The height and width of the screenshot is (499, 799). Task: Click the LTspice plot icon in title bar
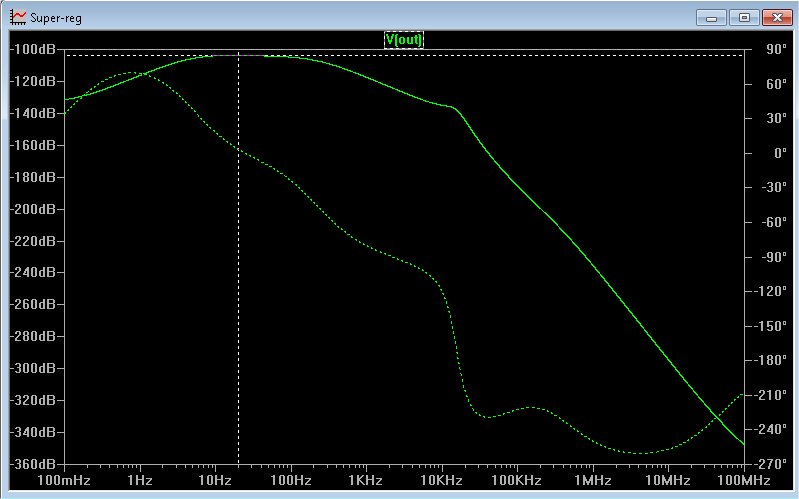(17, 17)
